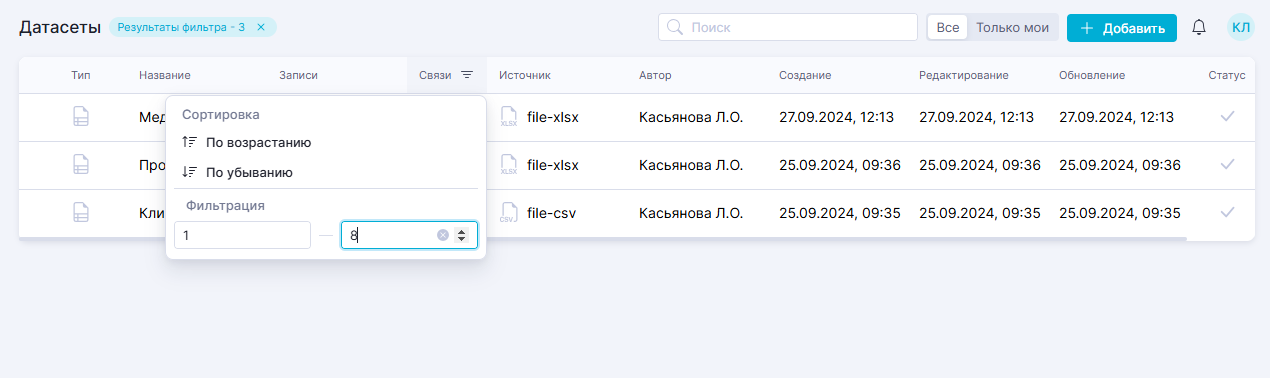This screenshot has height=378, width=1270.
Task: Remove the filter results chip with the x
Action: pos(261,27)
